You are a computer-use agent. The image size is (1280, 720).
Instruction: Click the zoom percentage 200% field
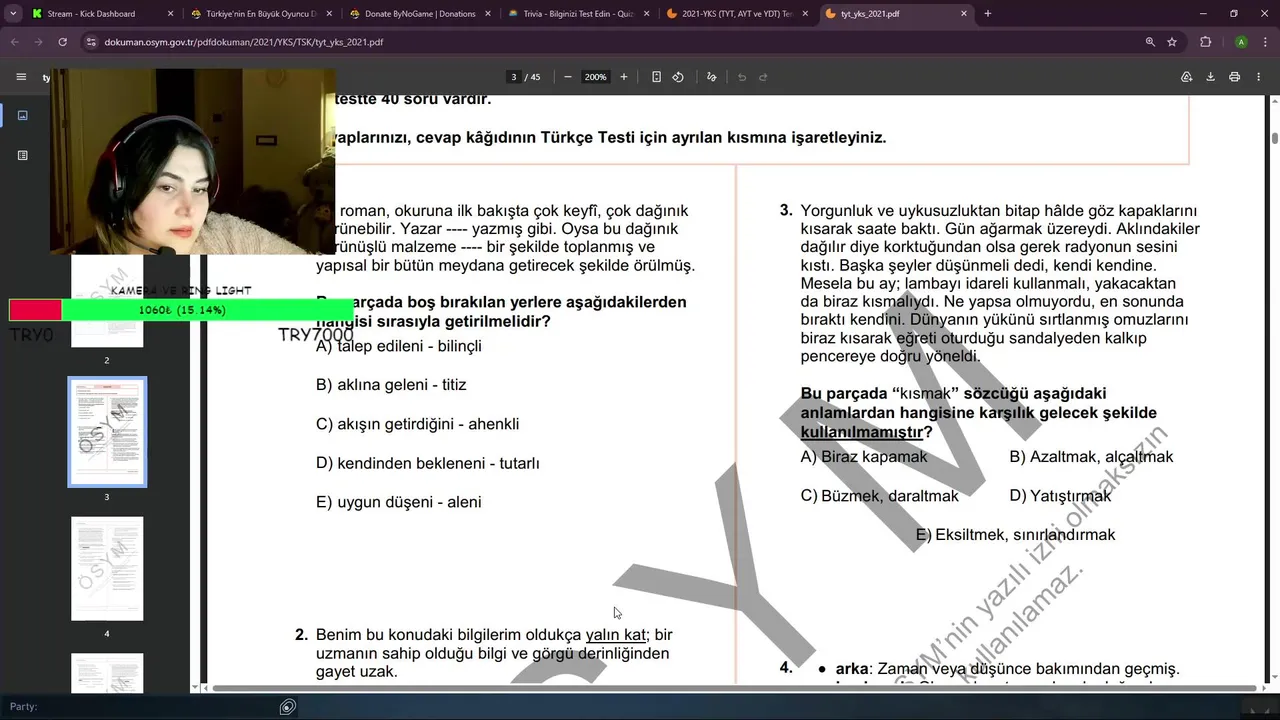pos(596,77)
